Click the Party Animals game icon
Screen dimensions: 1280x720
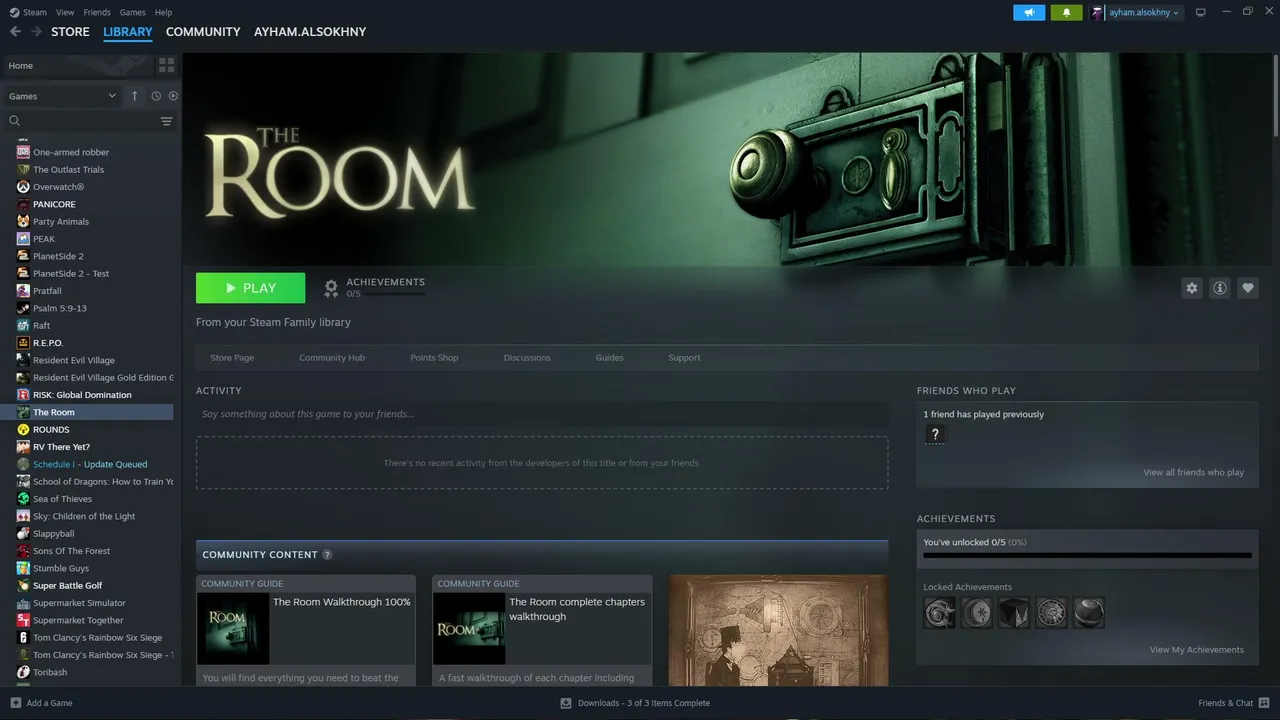(x=23, y=222)
